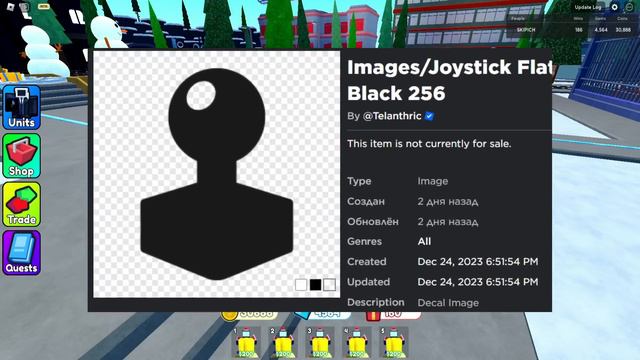Open the Update Log button
640x360 pixels.
pyautogui.click(x=587, y=7)
